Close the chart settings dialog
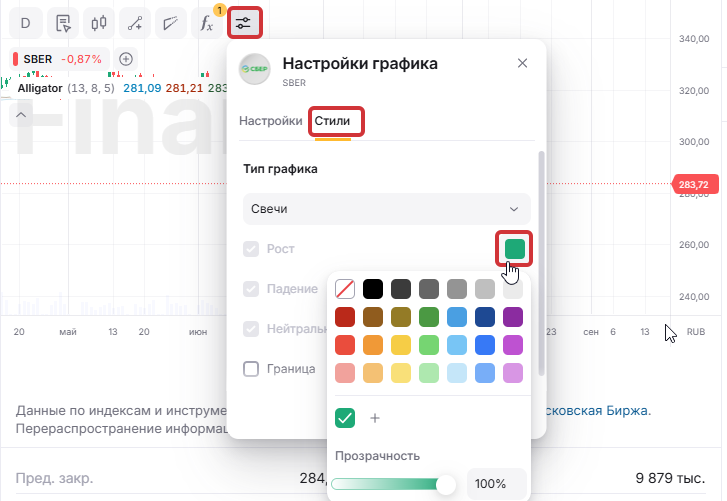The width and height of the screenshot is (727, 501). [x=522, y=63]
